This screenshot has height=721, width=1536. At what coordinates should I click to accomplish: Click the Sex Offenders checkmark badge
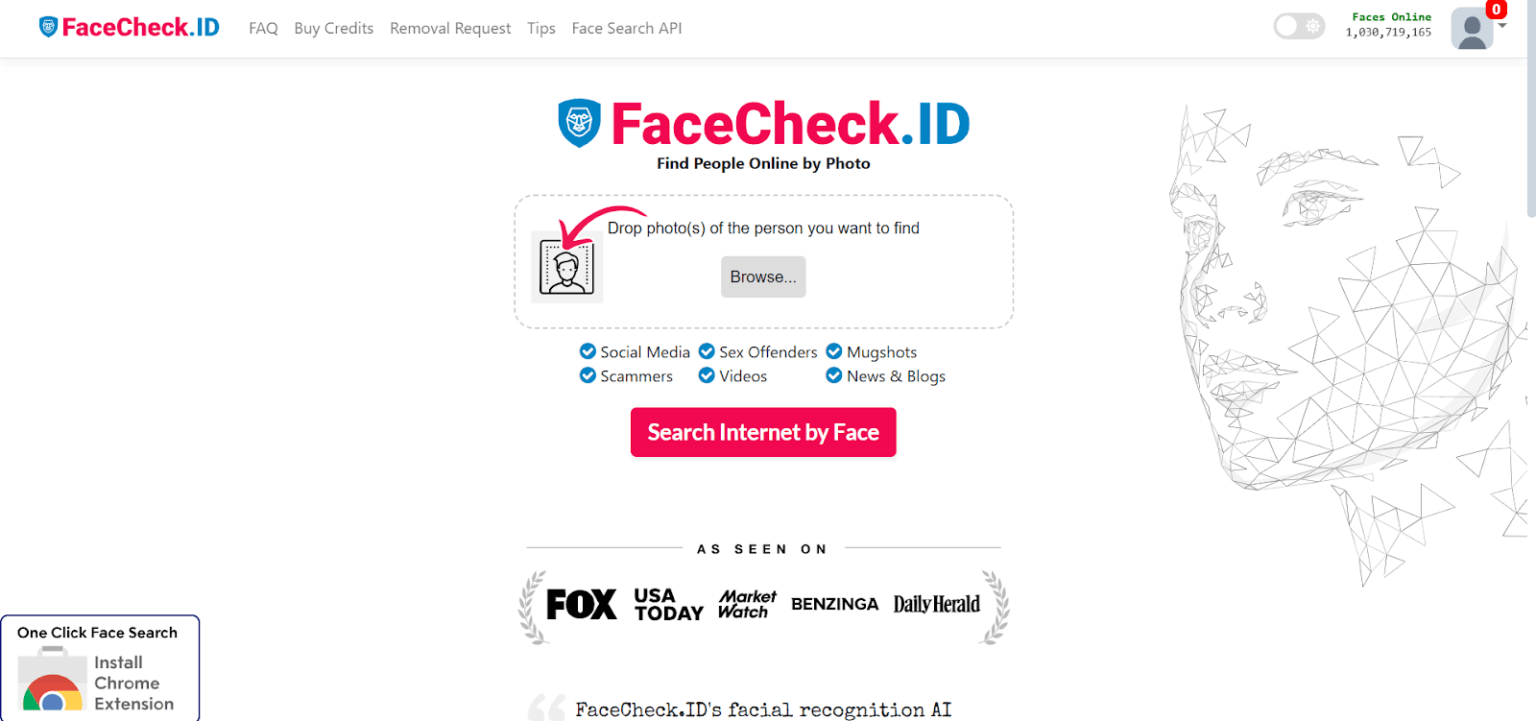(706, 352)
